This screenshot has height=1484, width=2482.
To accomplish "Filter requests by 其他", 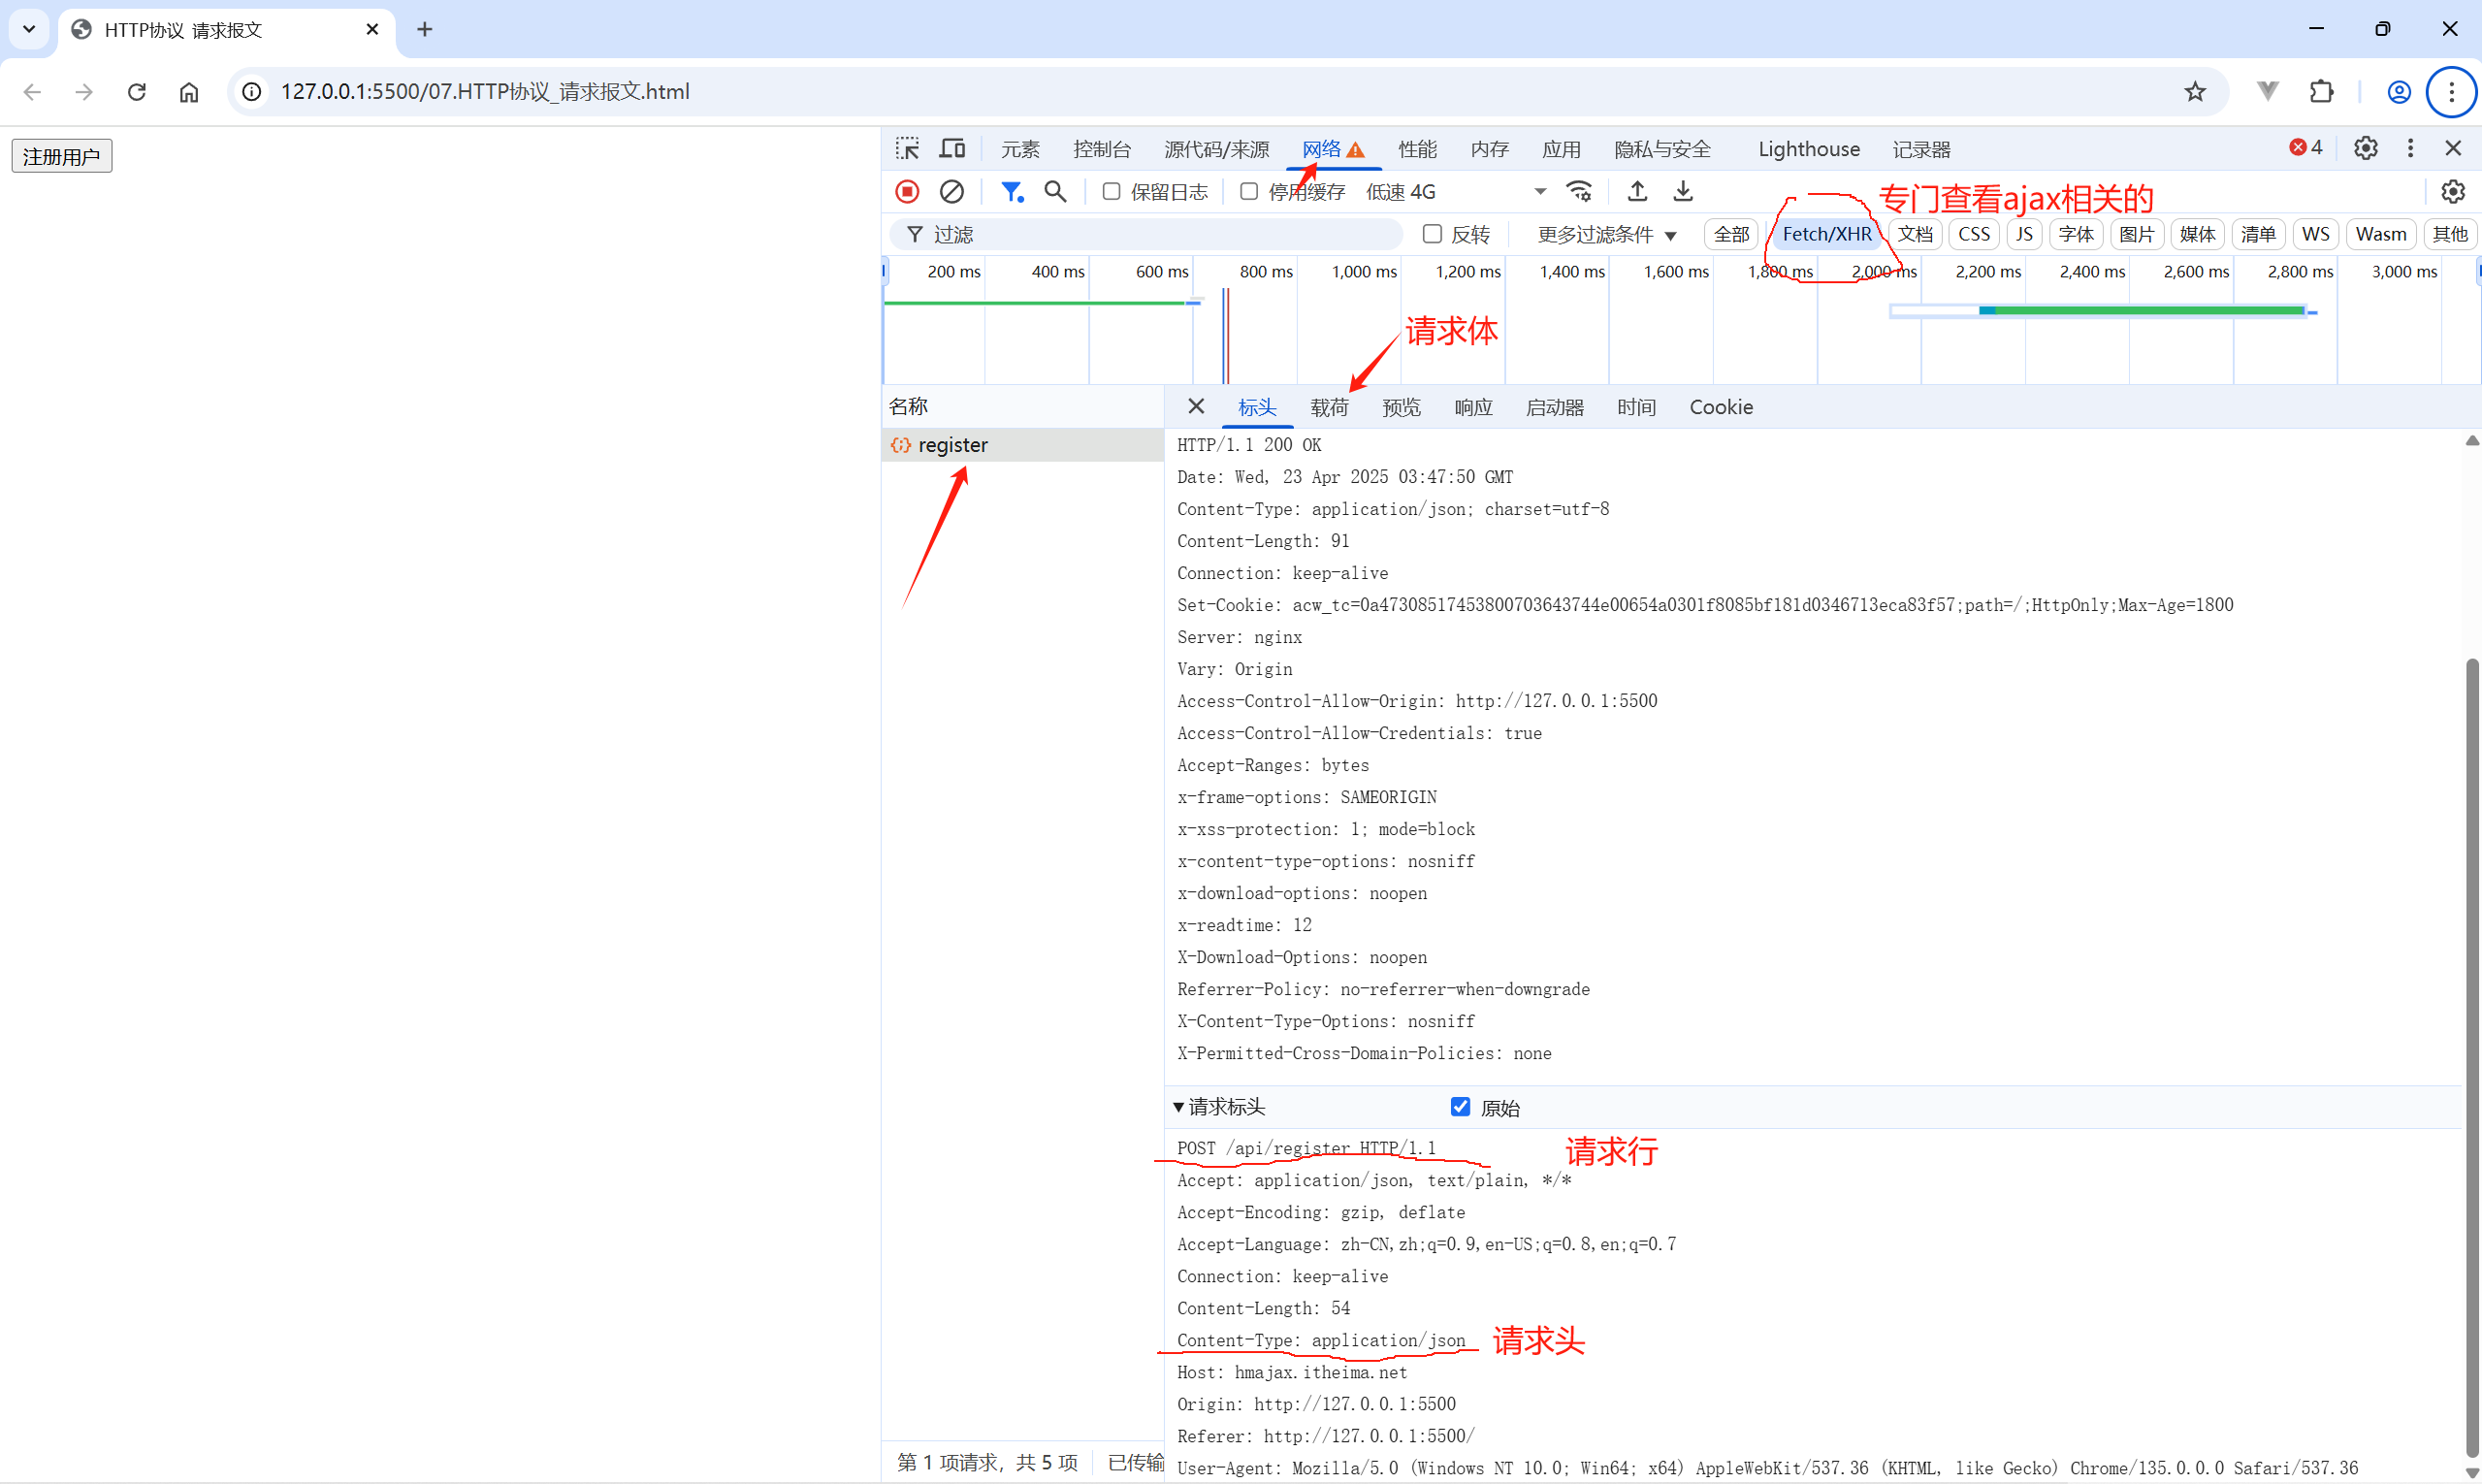I will click(x=2450, y=234).
